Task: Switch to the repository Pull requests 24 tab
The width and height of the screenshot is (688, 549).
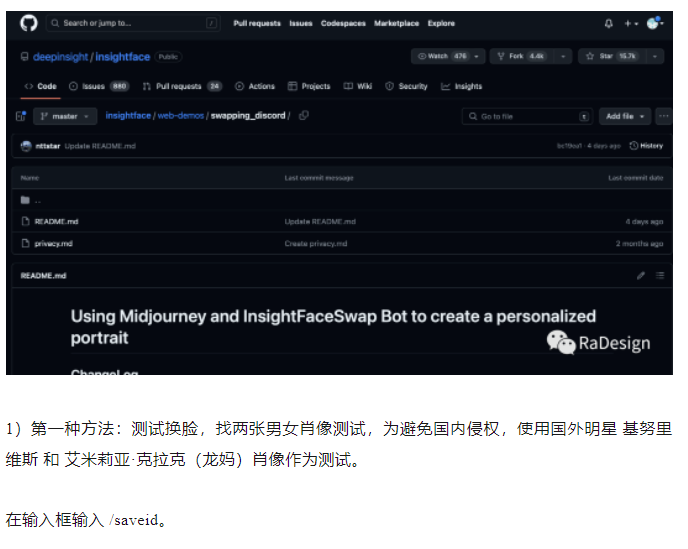Action: tap(183, 86)
